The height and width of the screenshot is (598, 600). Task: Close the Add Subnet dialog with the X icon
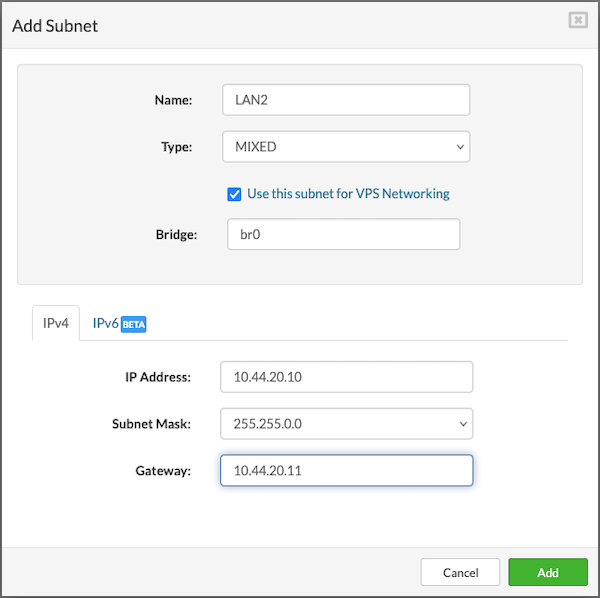point(577,20)
